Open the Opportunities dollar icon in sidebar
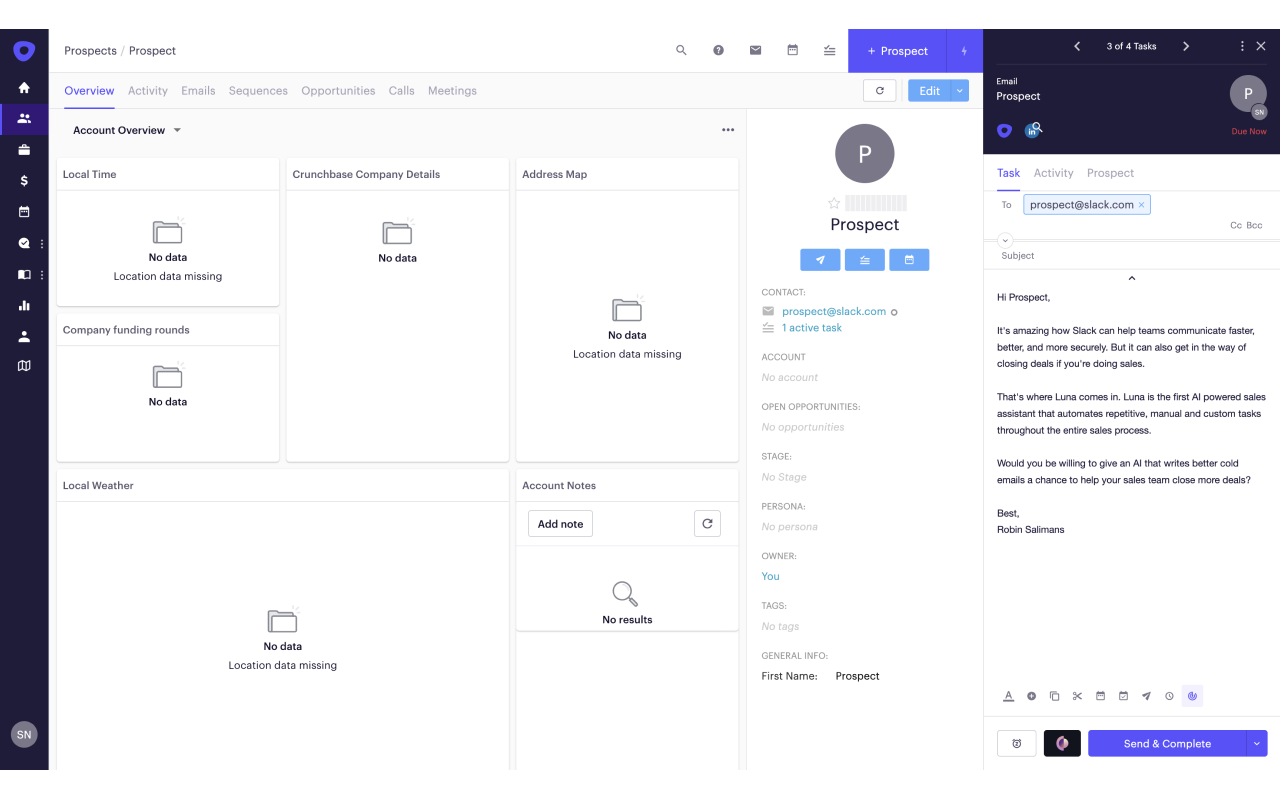 pos(24,181)
